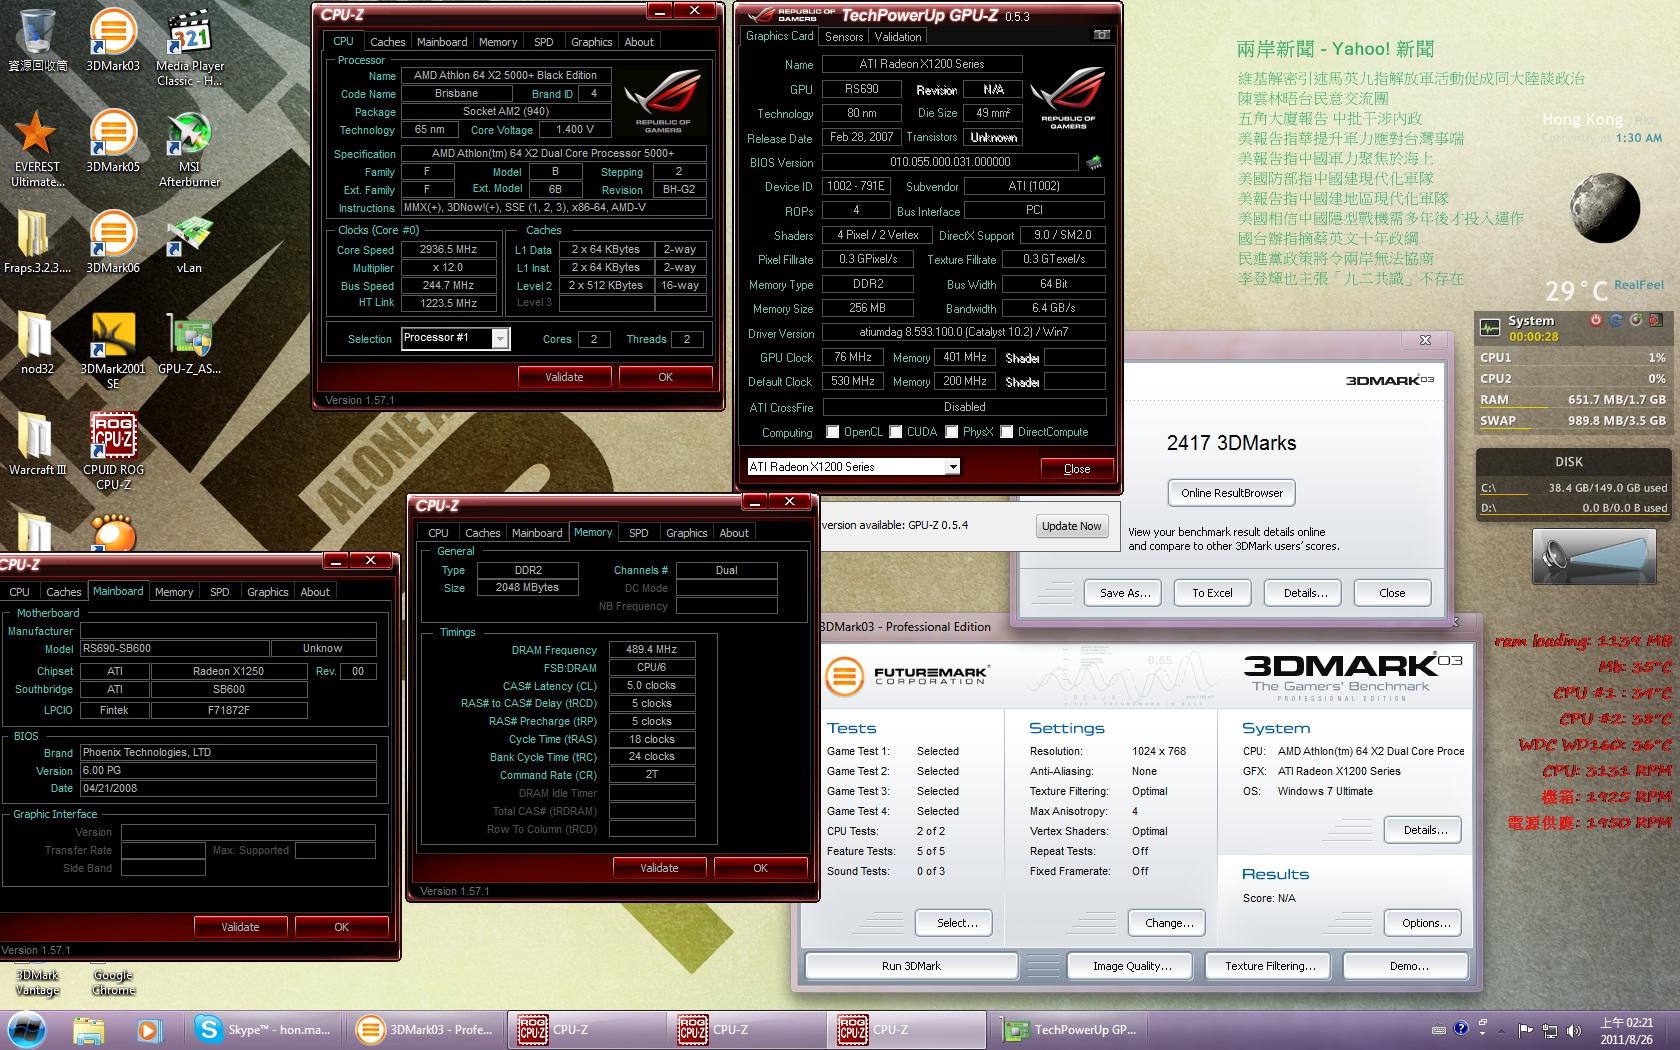The width and height of the screenshot is (1680, 1050).
Task: Click the BIOS save chip icon in GPU-Z
Action: click(x=1094, y=161)
